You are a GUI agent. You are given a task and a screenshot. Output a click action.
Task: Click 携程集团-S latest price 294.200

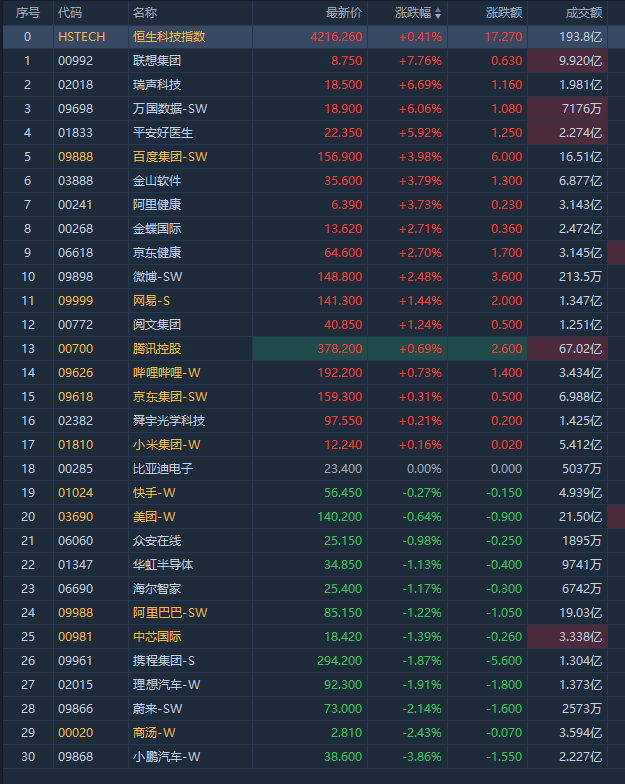(338, 660)
